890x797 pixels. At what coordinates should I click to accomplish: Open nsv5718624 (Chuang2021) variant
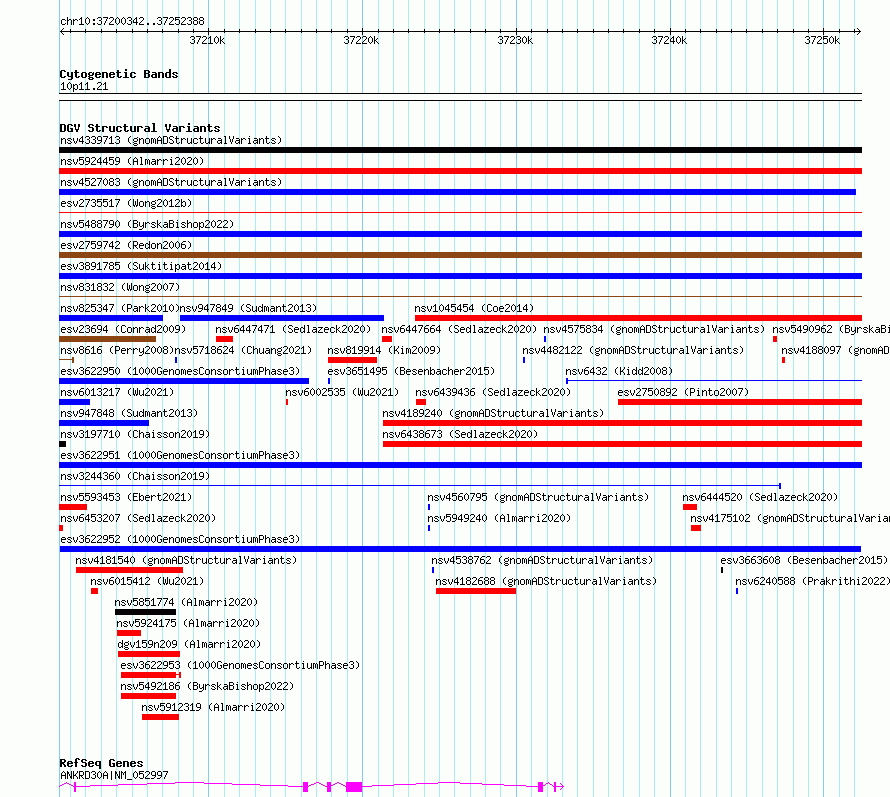pos(244,350)
